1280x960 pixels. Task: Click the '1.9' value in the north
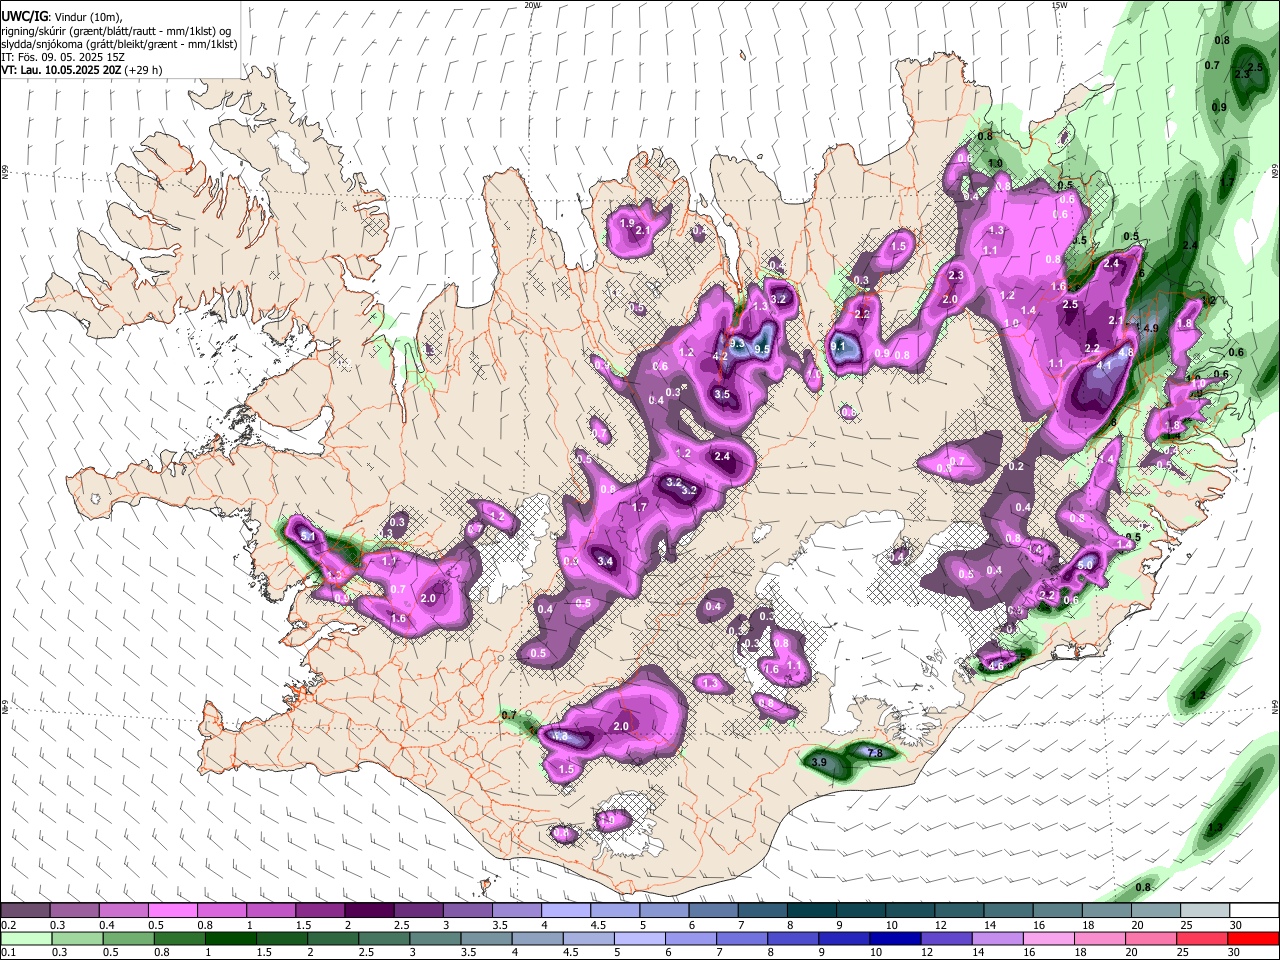[x=627, y=223]
